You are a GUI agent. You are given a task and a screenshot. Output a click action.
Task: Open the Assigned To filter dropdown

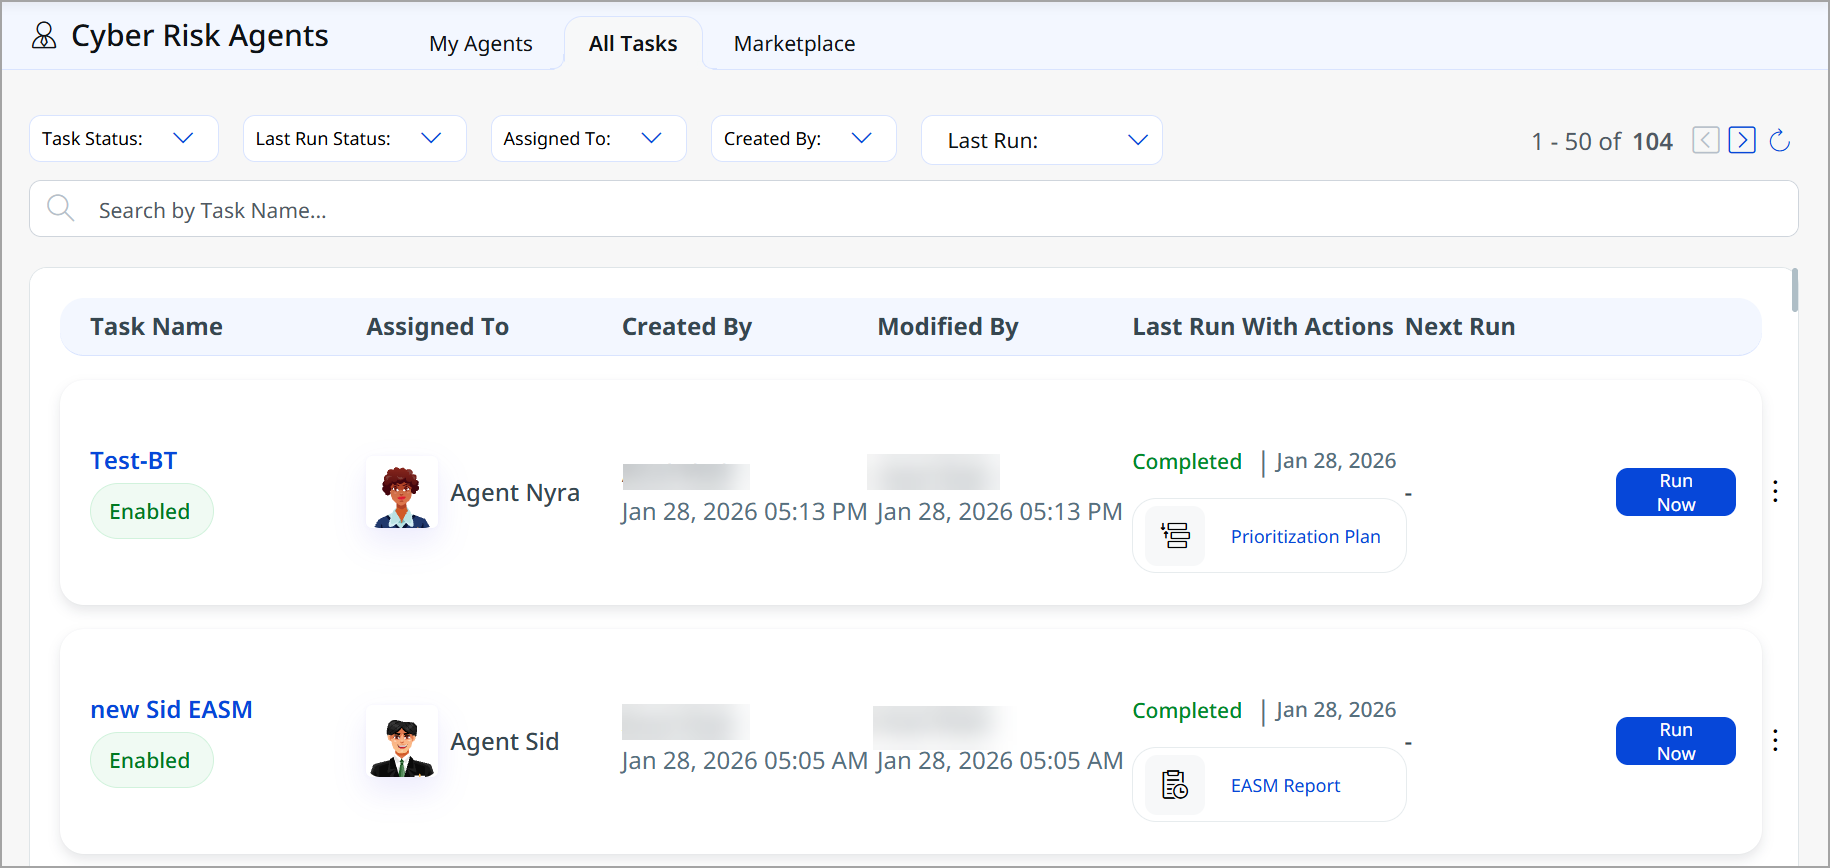(x=589, y=139)
